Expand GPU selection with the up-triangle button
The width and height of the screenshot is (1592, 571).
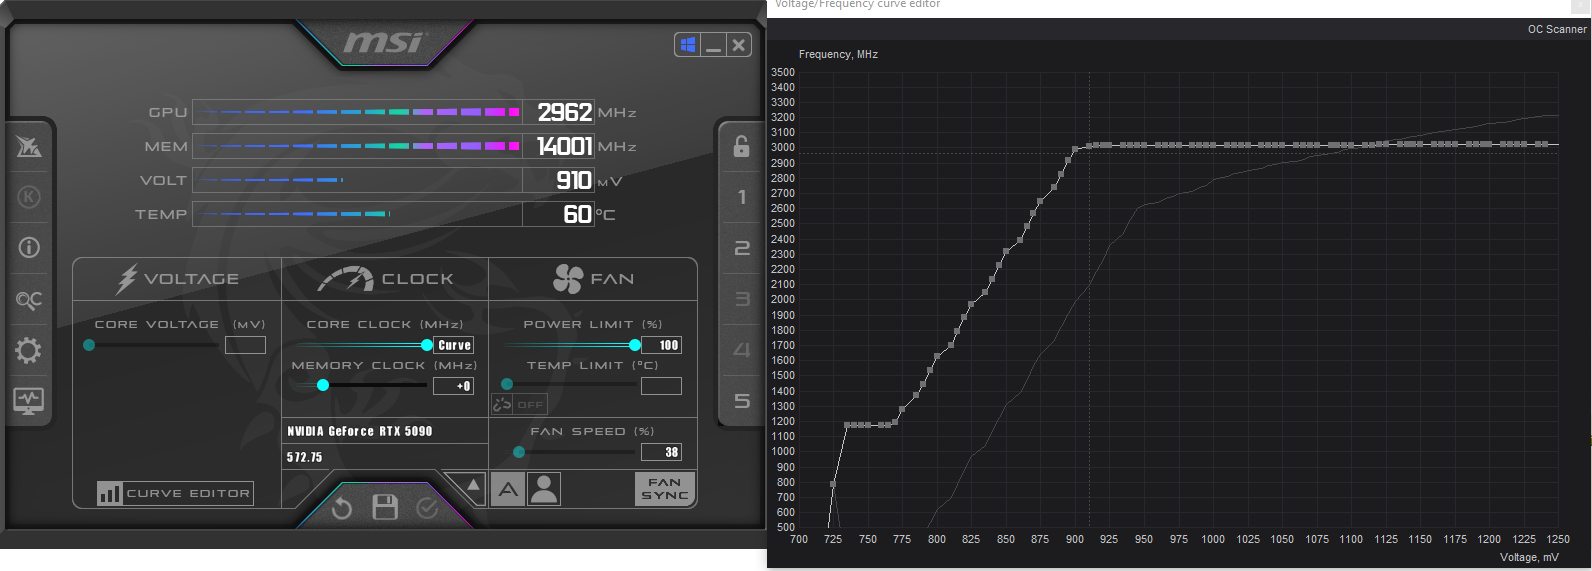point(473,485)
